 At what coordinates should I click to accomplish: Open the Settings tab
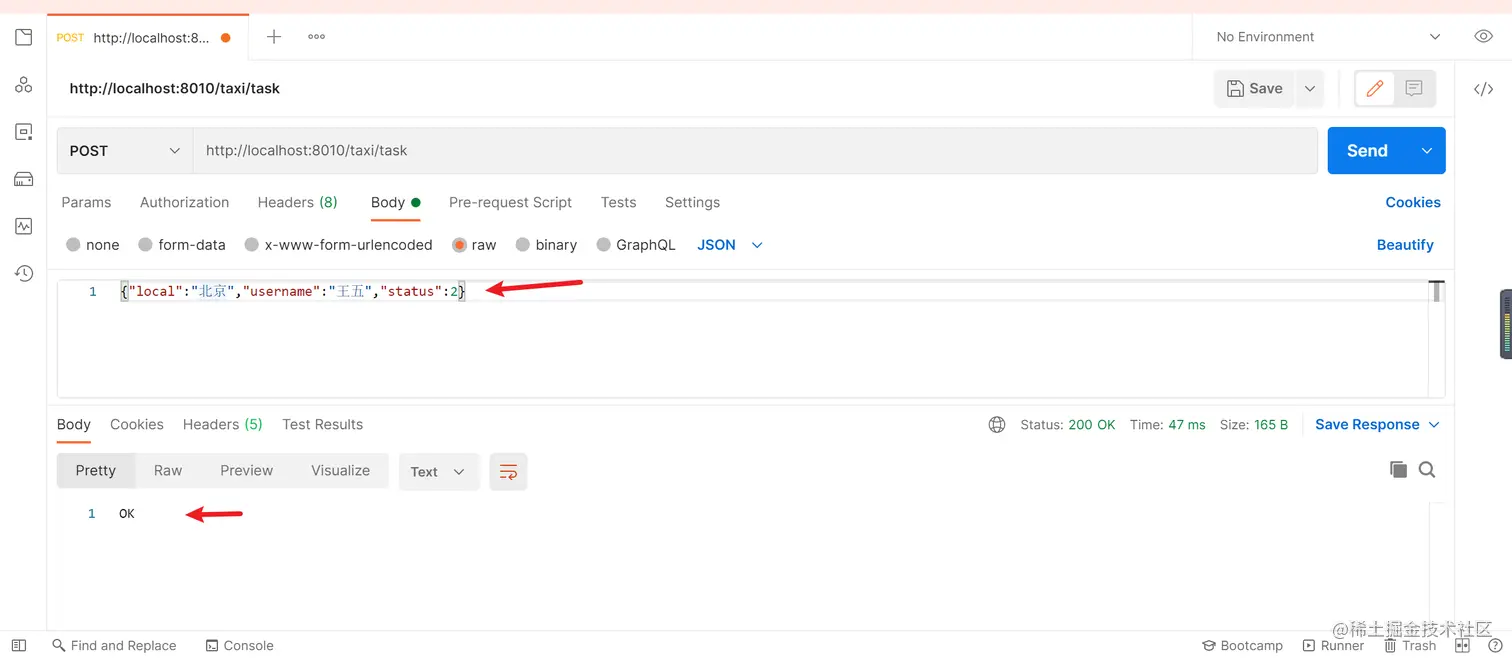click(692, 202)
